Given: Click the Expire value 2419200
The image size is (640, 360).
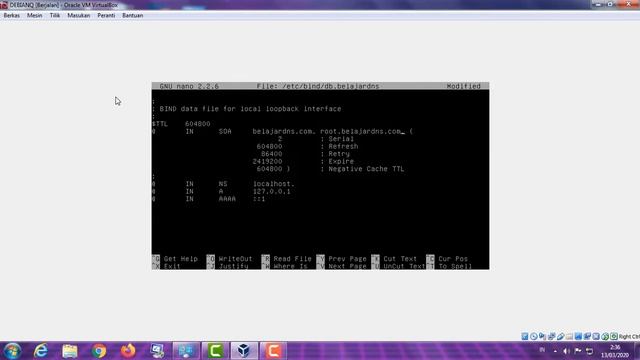Looking at the screenshot, I should pyautogui.click(x=267, y=161).
